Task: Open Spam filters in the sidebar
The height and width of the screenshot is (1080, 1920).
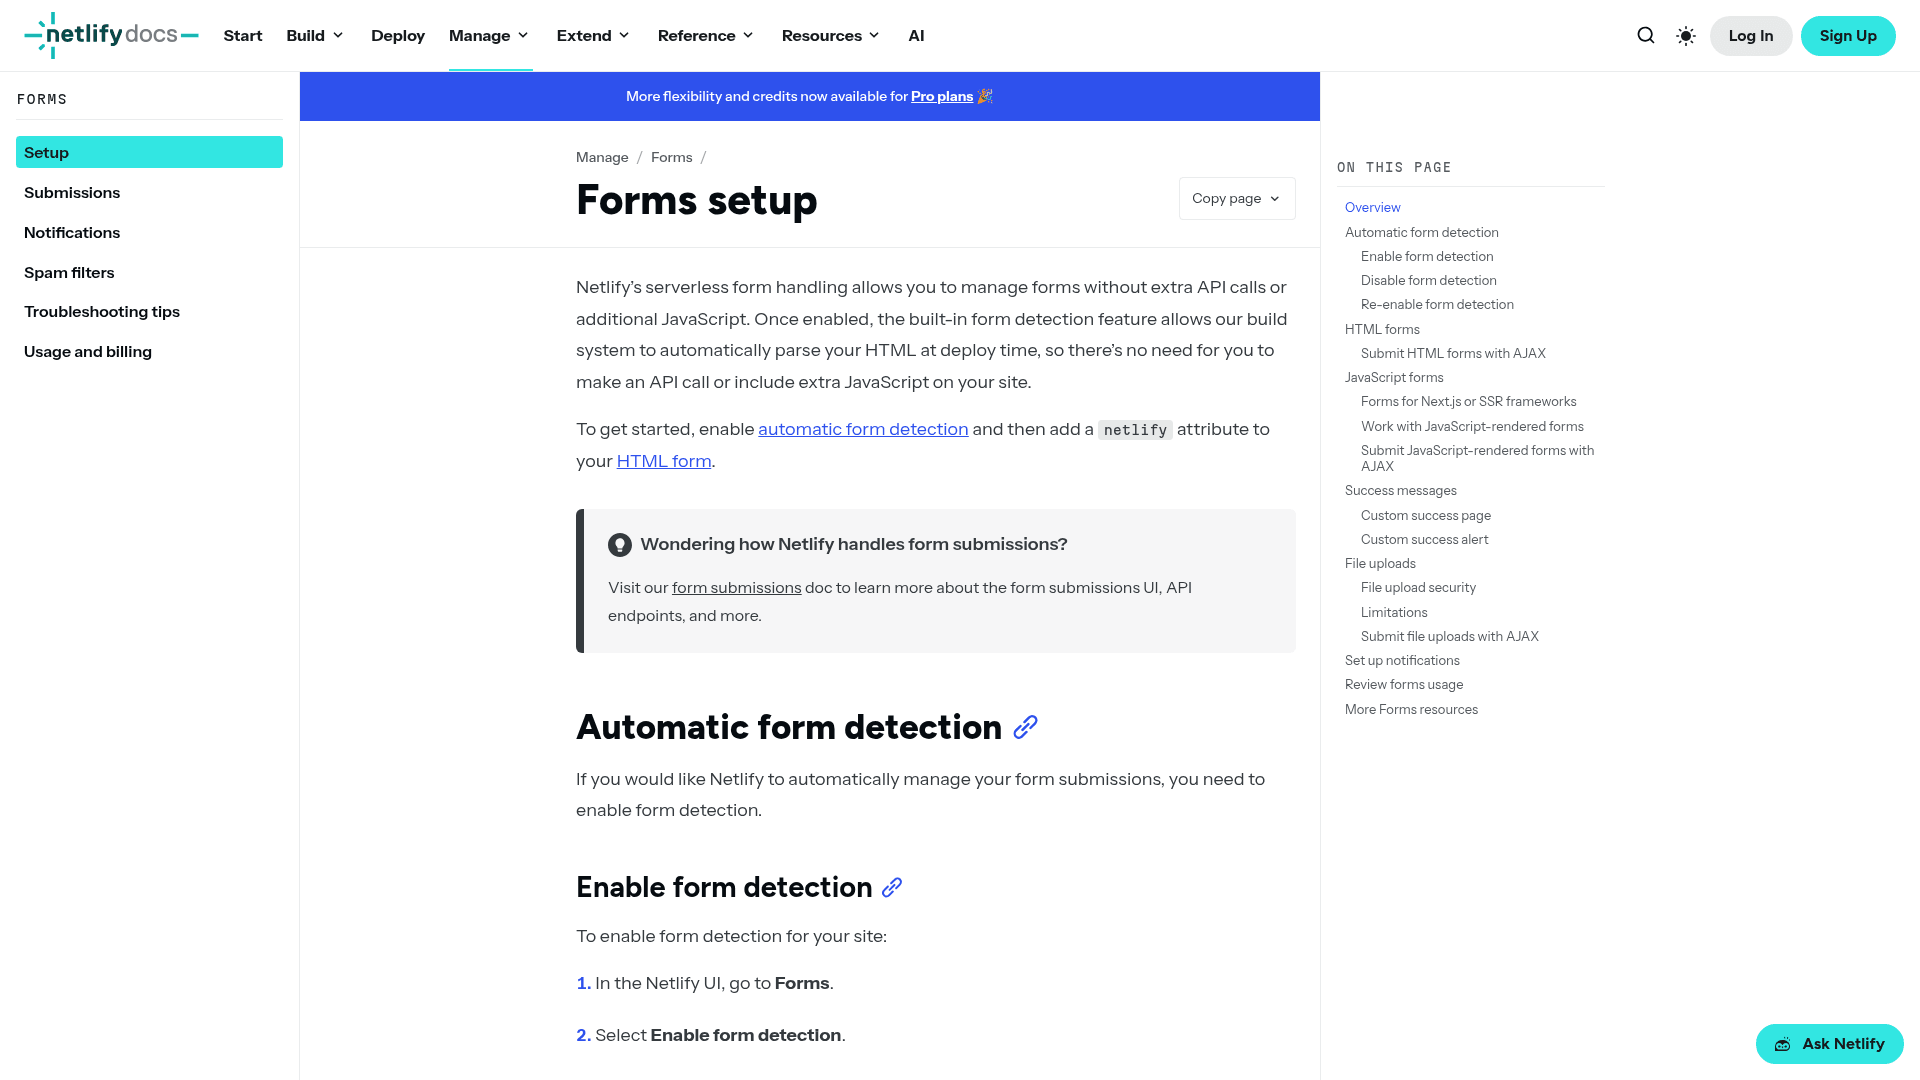Action: pyautogui.click(x=149, y=272)
